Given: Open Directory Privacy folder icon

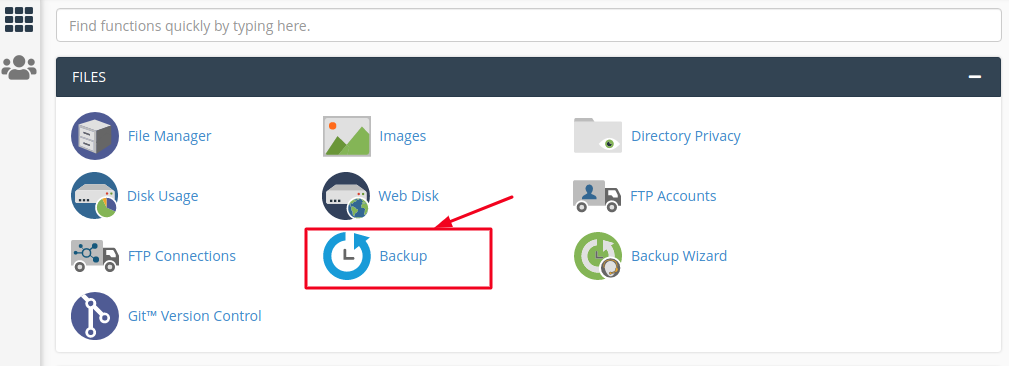Looking at the screenshot, I should click(598, 136).
